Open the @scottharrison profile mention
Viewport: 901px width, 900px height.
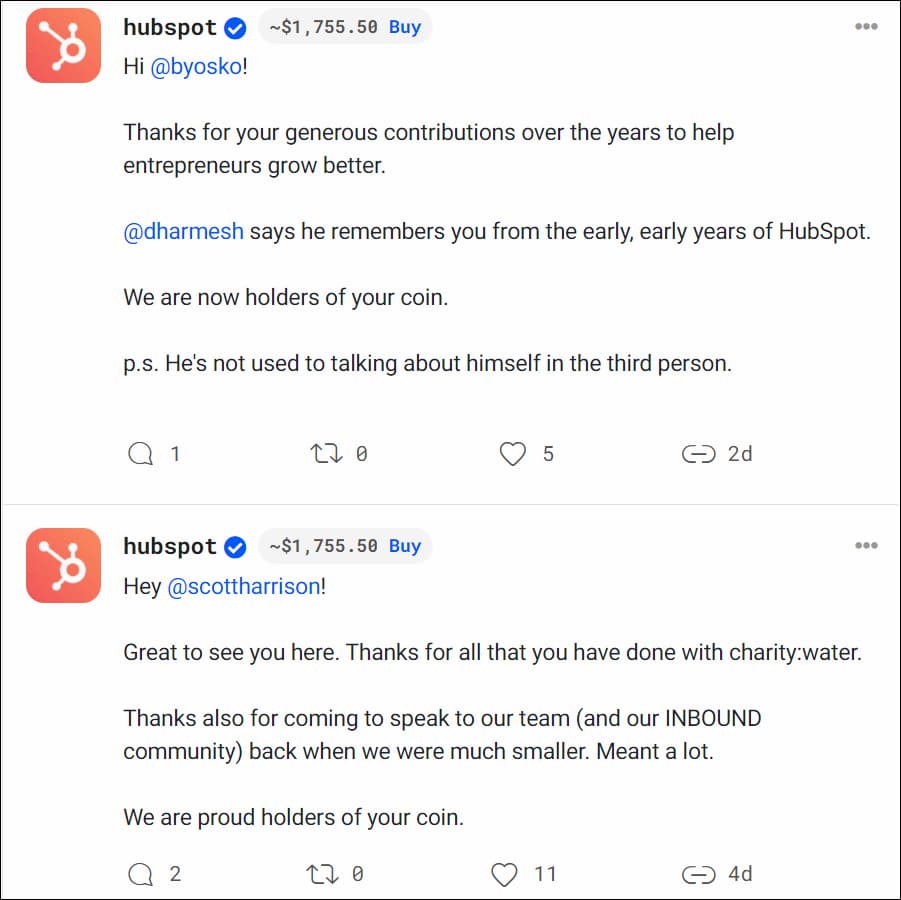(244, 587)
